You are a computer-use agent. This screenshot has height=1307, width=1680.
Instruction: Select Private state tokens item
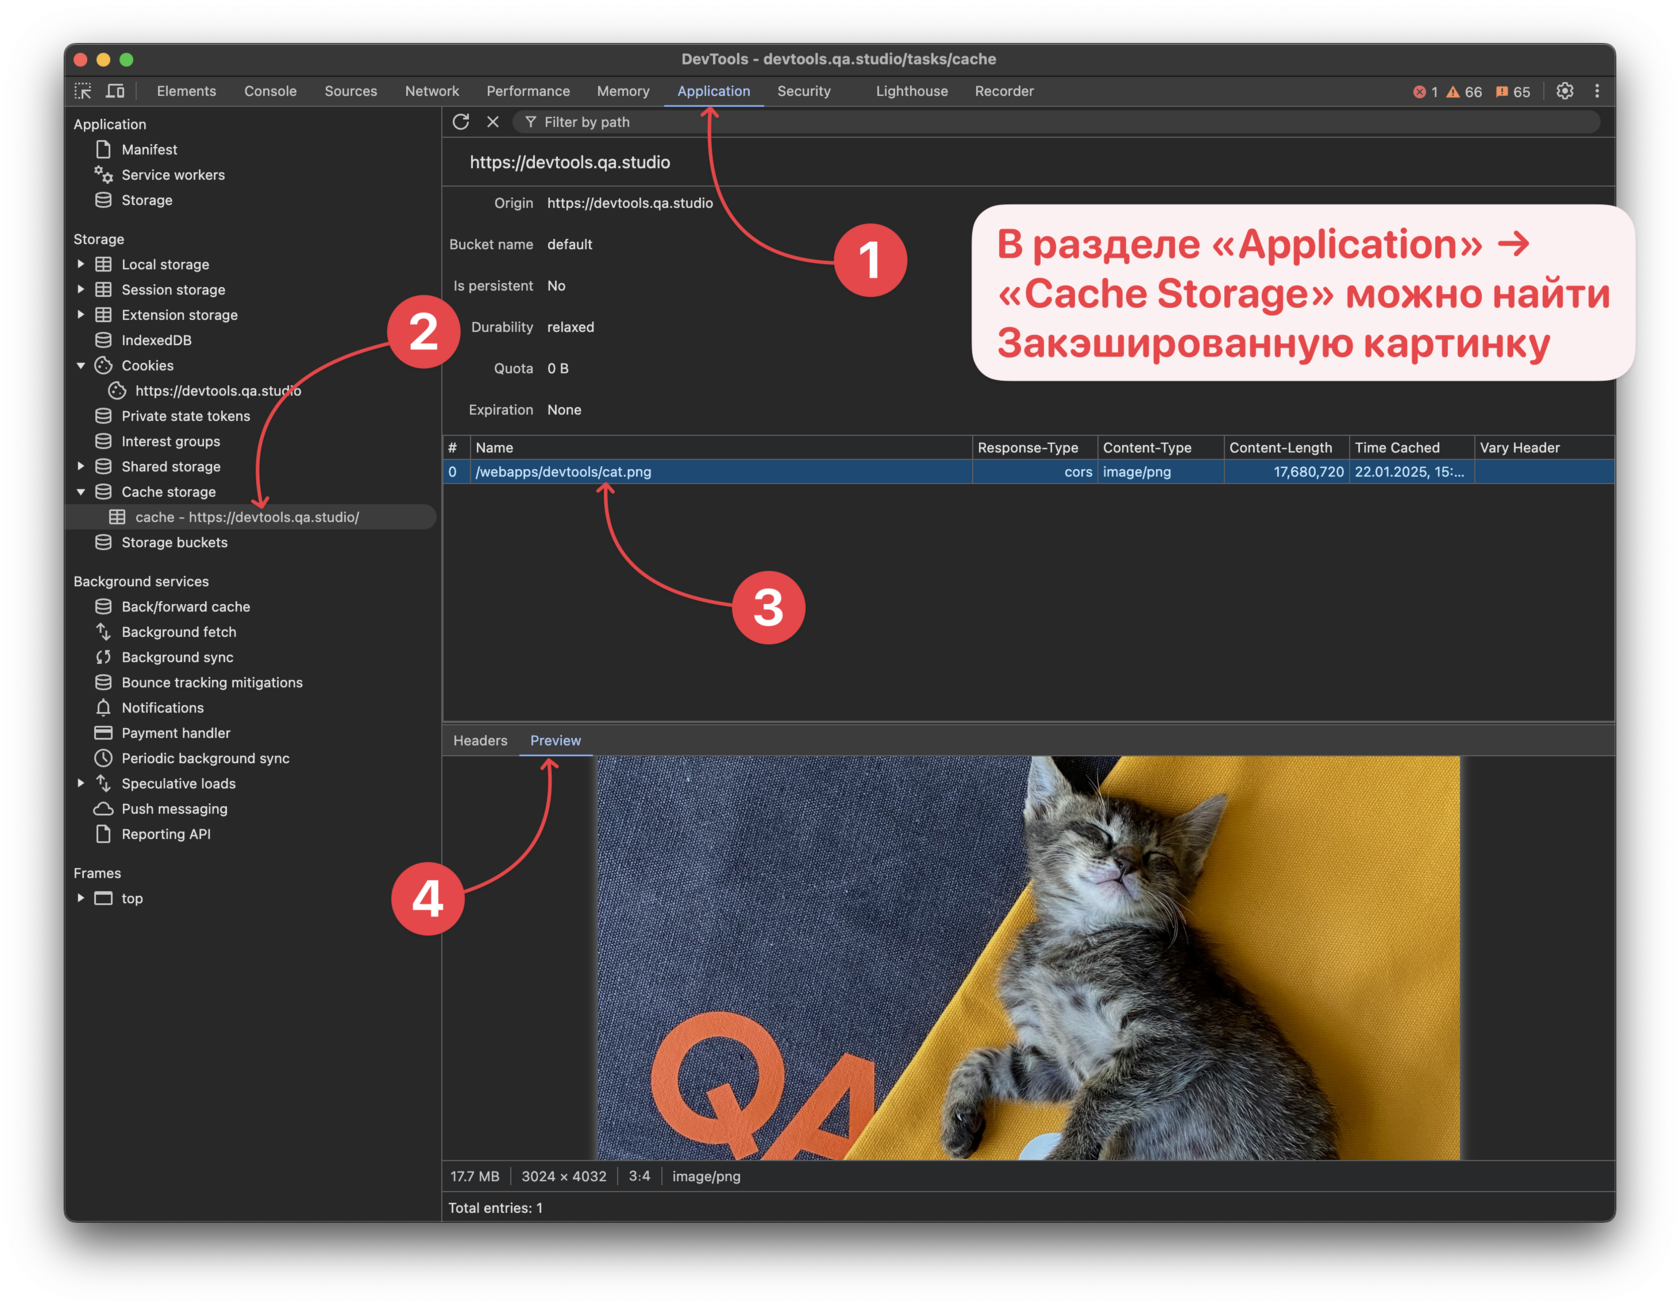pyautogui.click(x=186, y=416)
